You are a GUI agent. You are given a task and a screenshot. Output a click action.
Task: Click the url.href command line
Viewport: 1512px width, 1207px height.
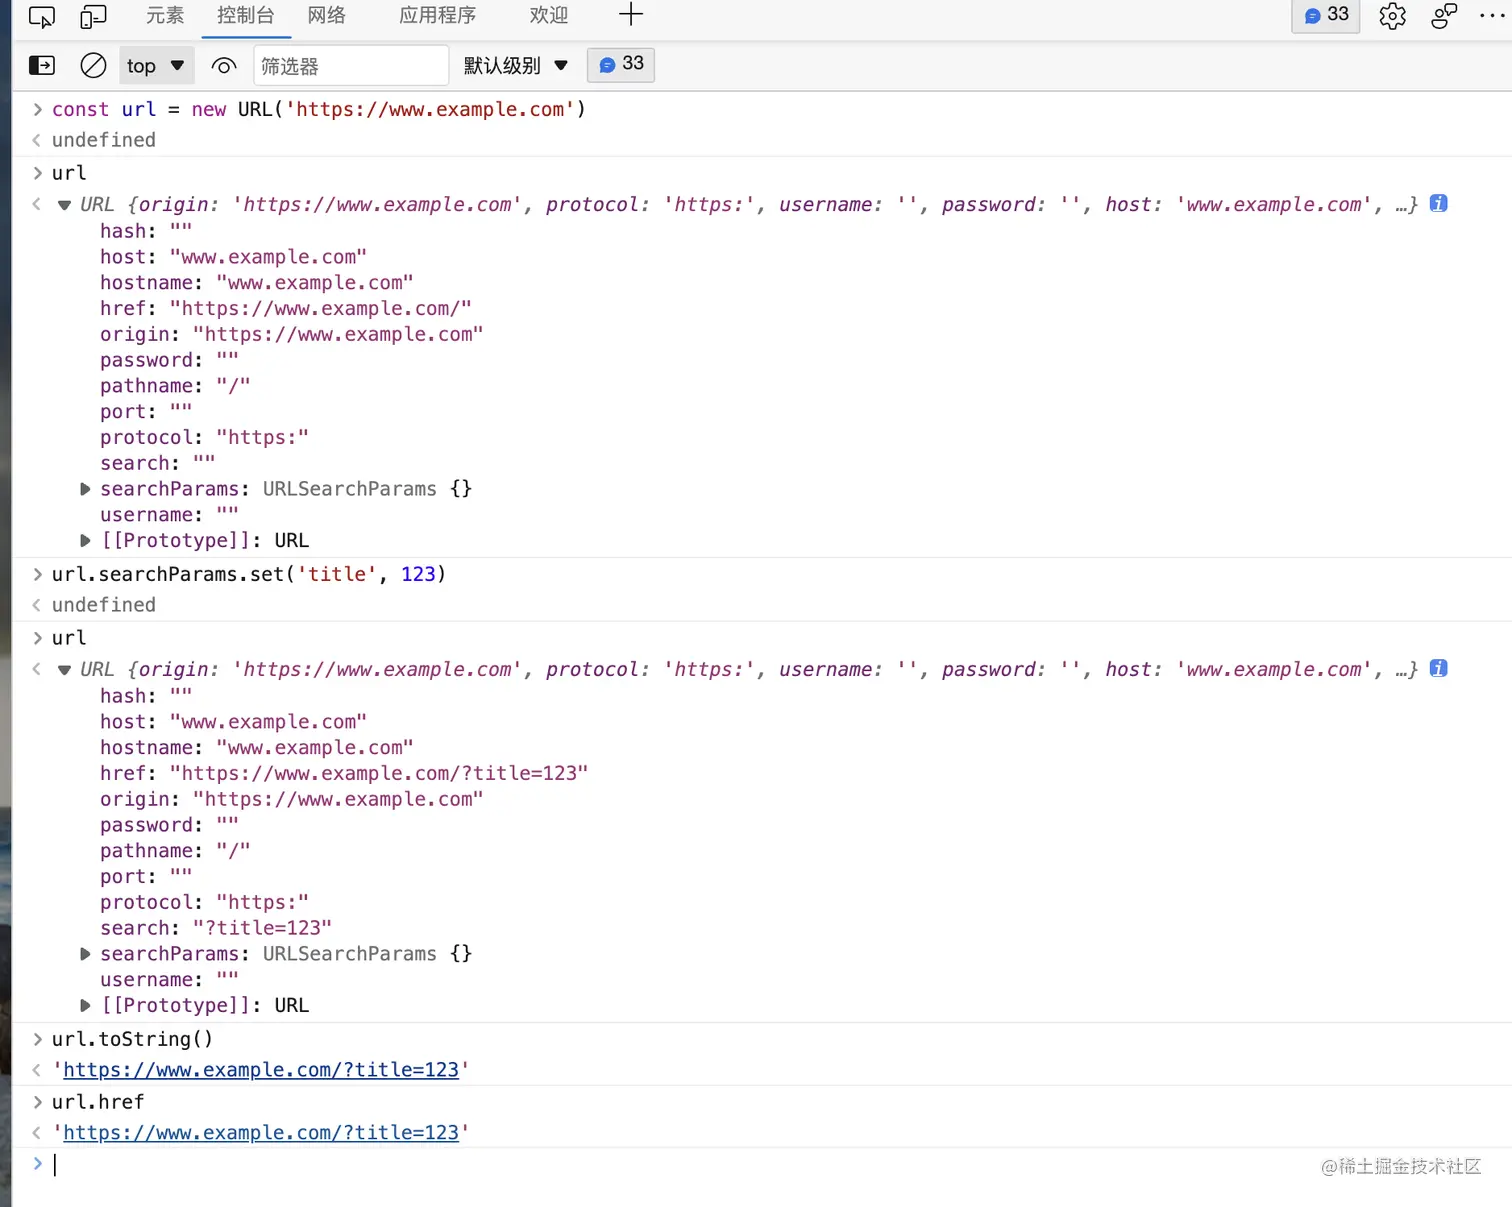98,1102
